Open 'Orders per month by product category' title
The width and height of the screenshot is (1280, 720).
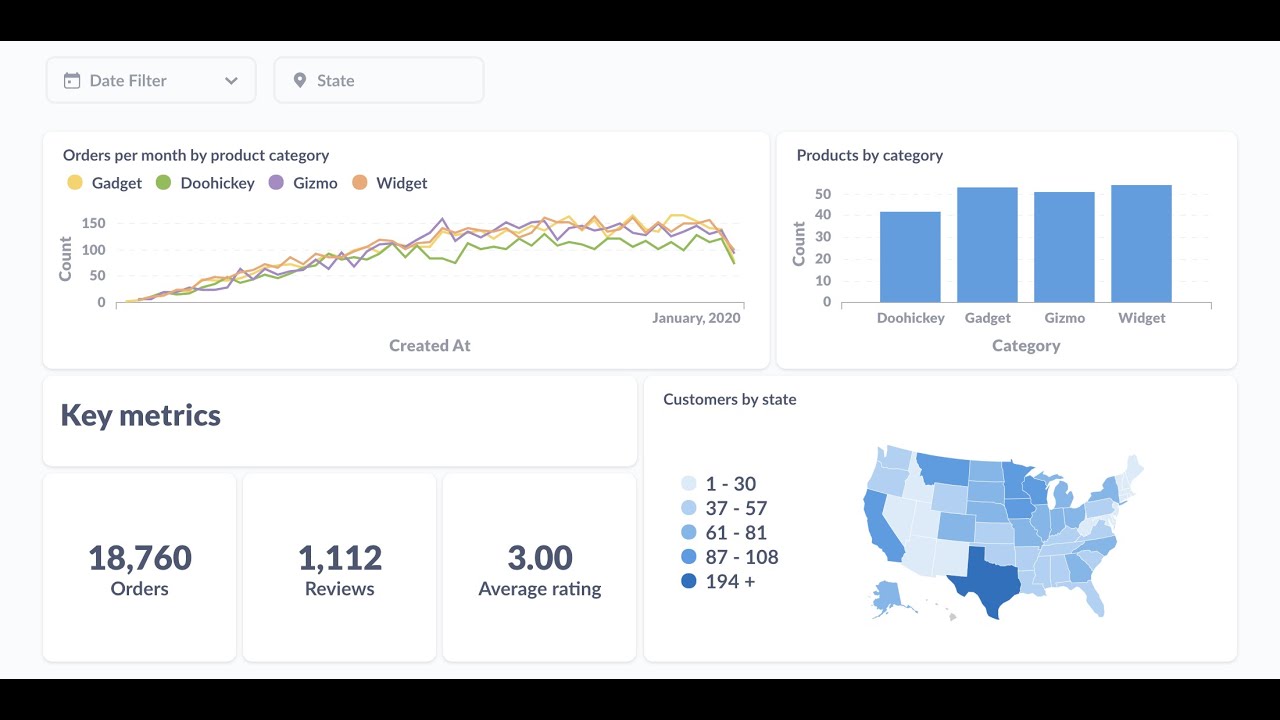click(196, 155)
